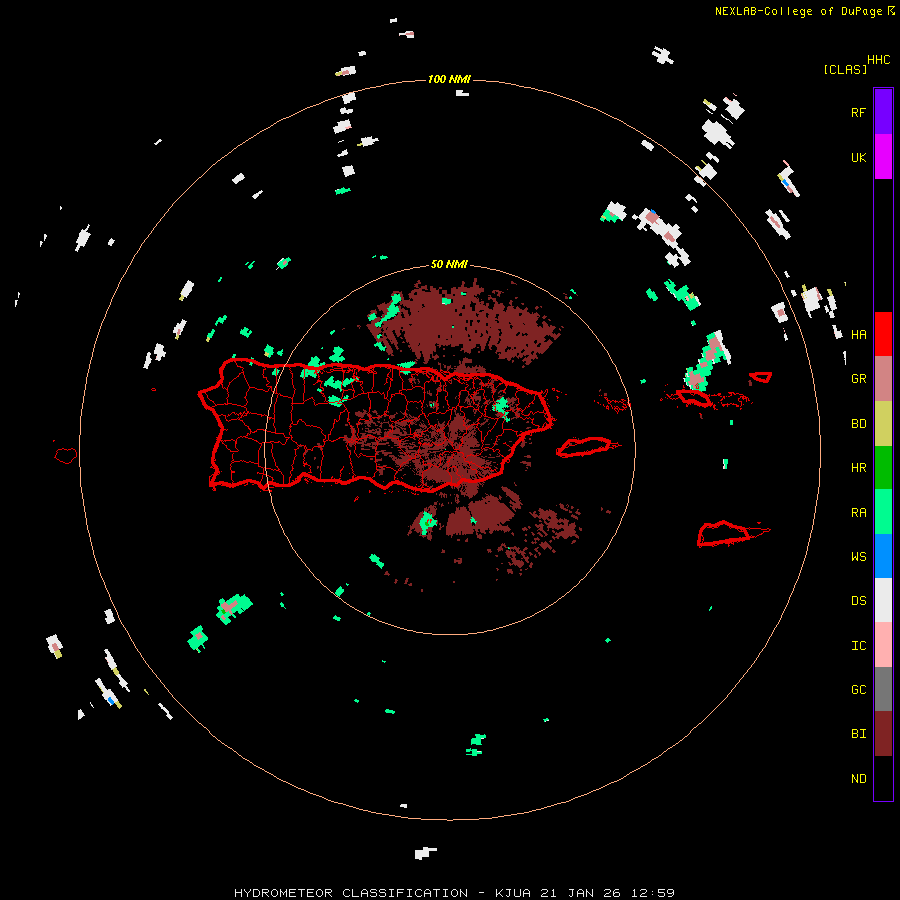Screen dimensions: 900x900
Task: Click the RF purple legend swatch
Action: [x=883, y=112]
